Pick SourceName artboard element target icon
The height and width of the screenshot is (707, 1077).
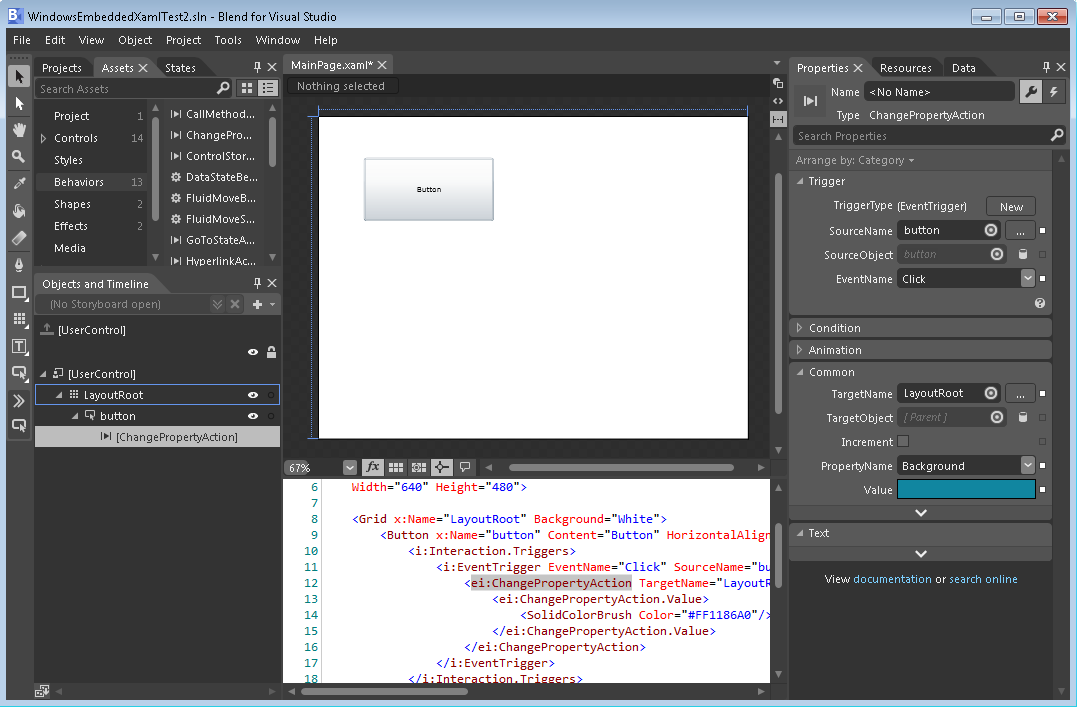point(990,230)
